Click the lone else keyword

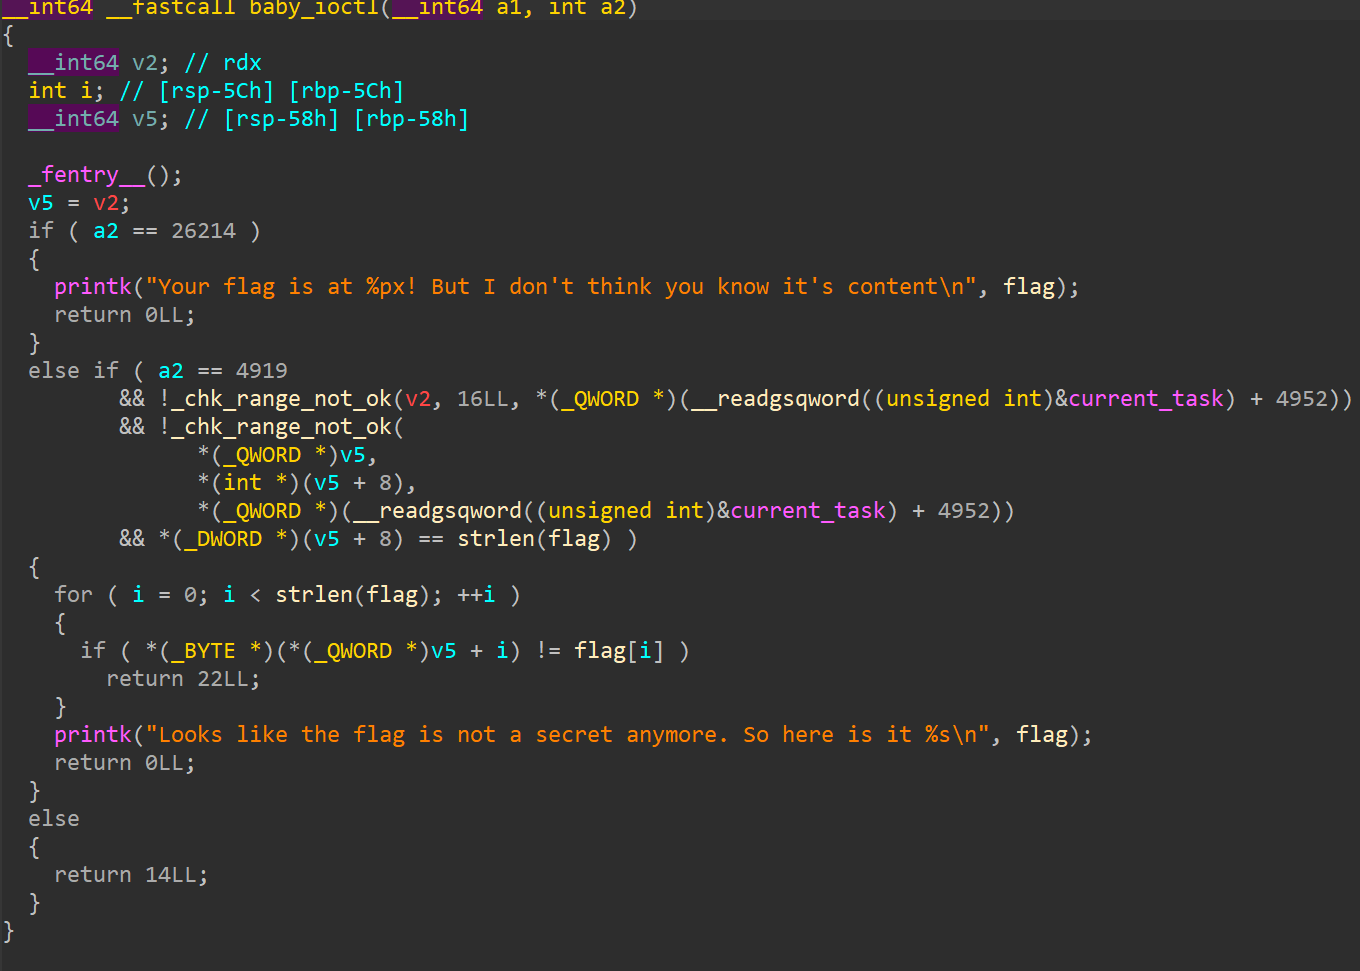pos(54,819)
